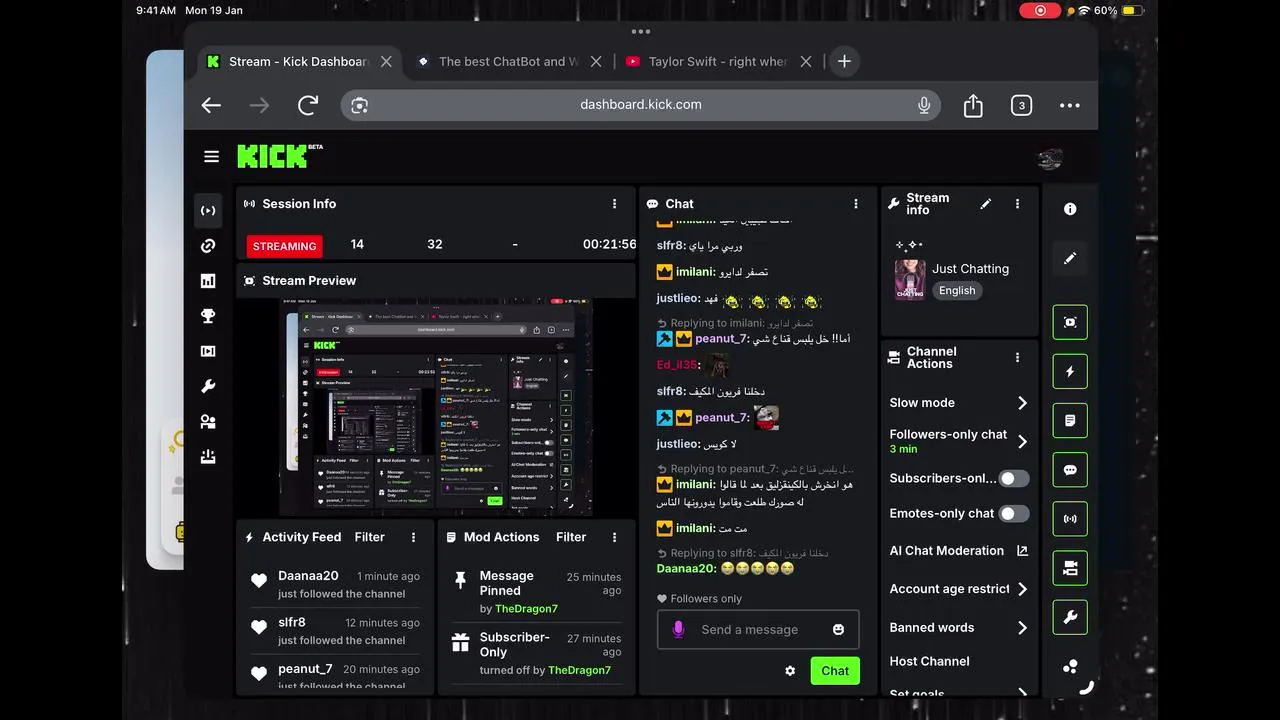Open Session Info three-dot menu
This screenshot has width=1280, height=720.
614,204
